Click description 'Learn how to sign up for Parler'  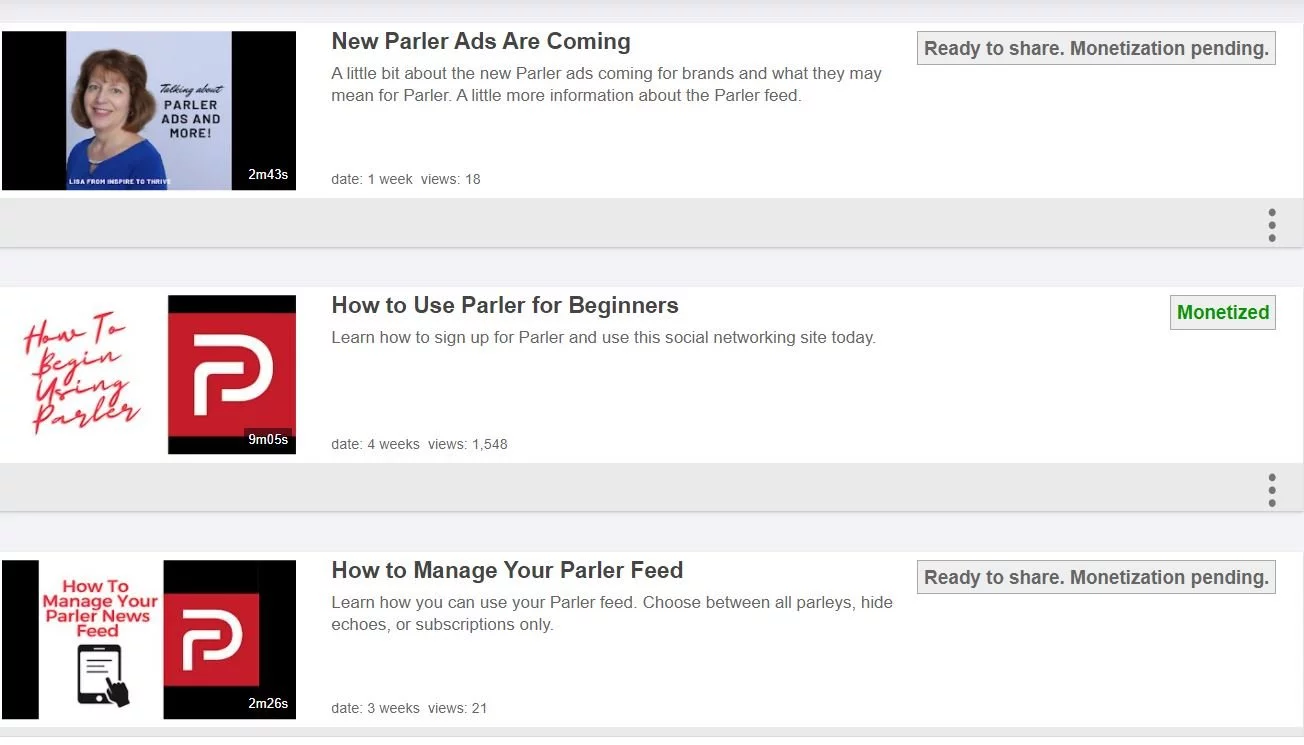click(604, 338)
